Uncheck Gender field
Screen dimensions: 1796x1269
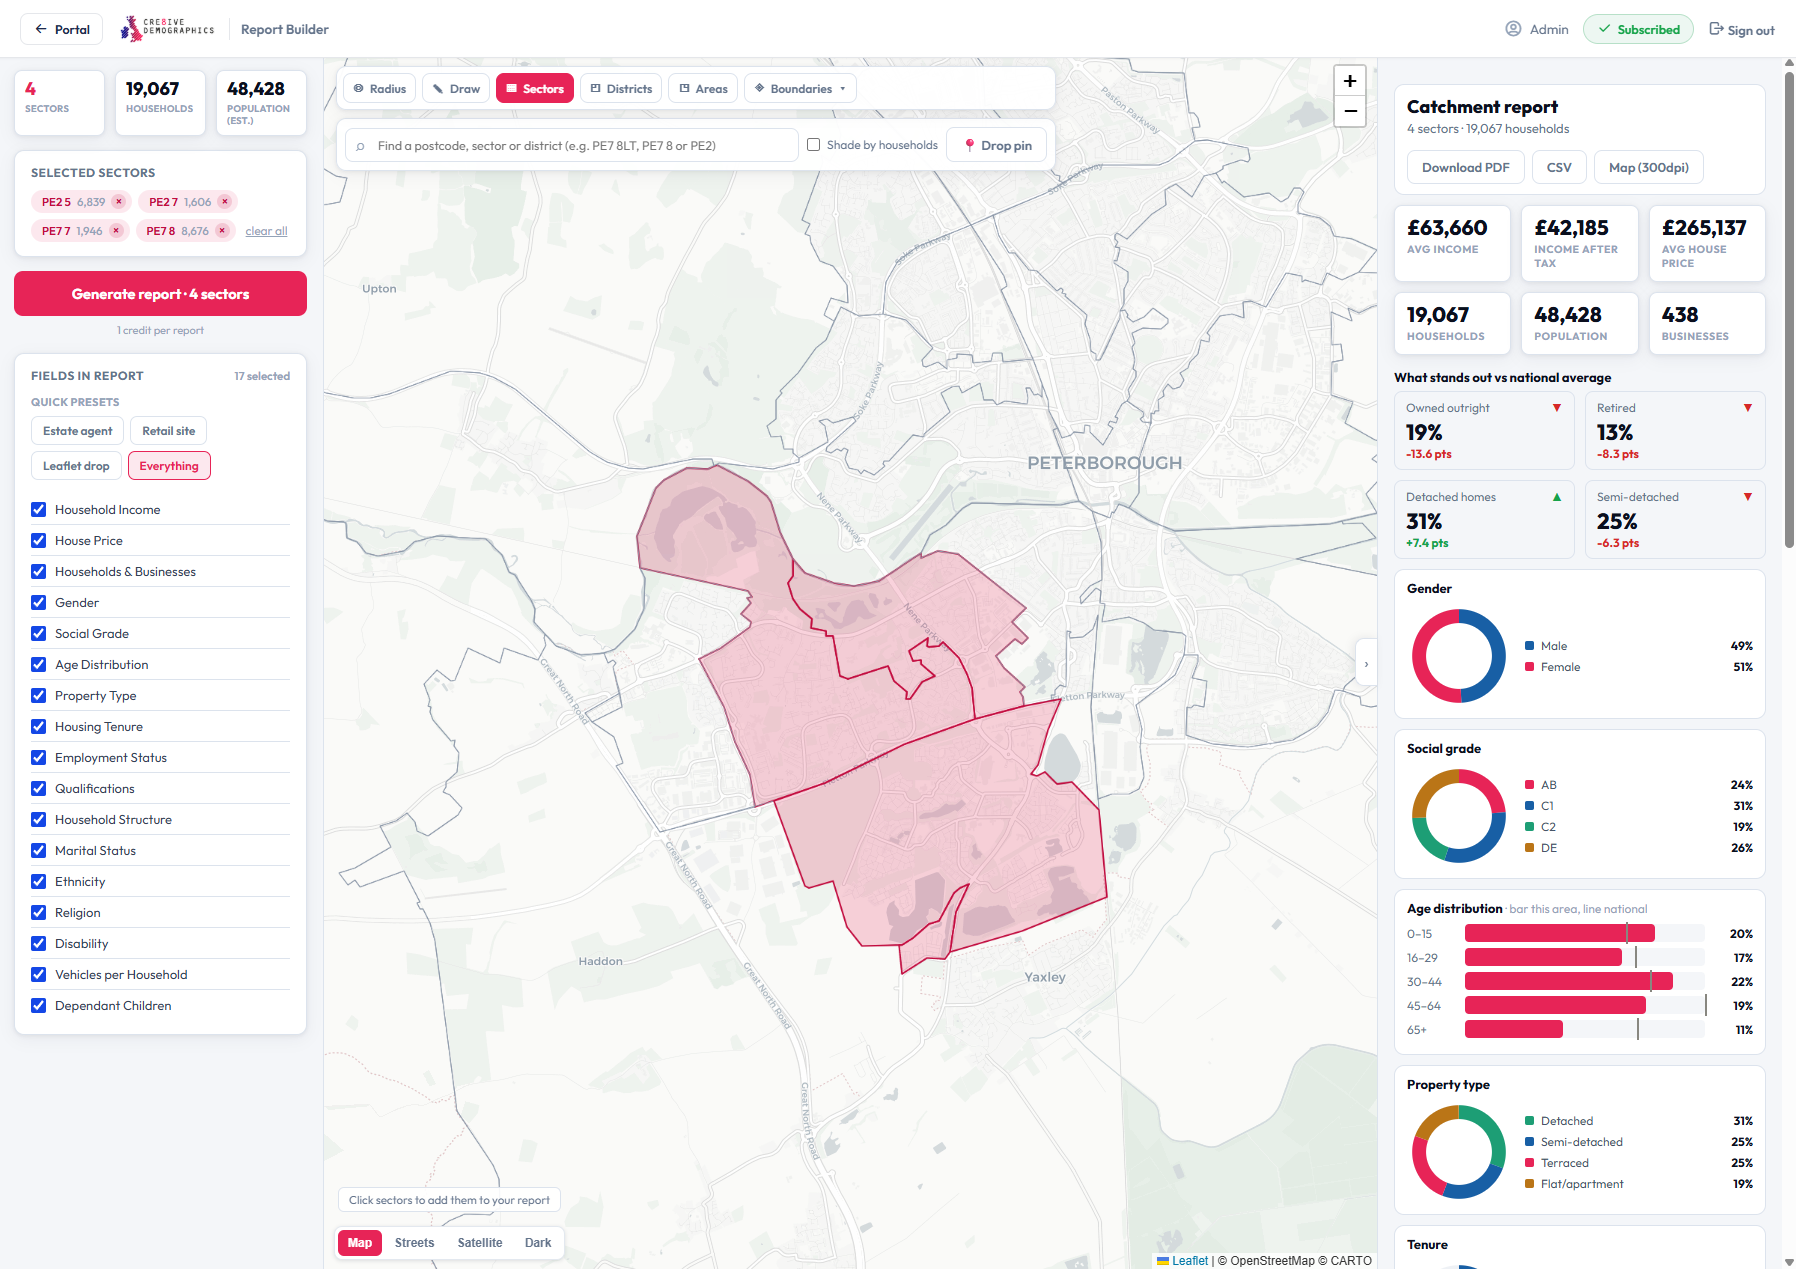[x=39, y=603]
